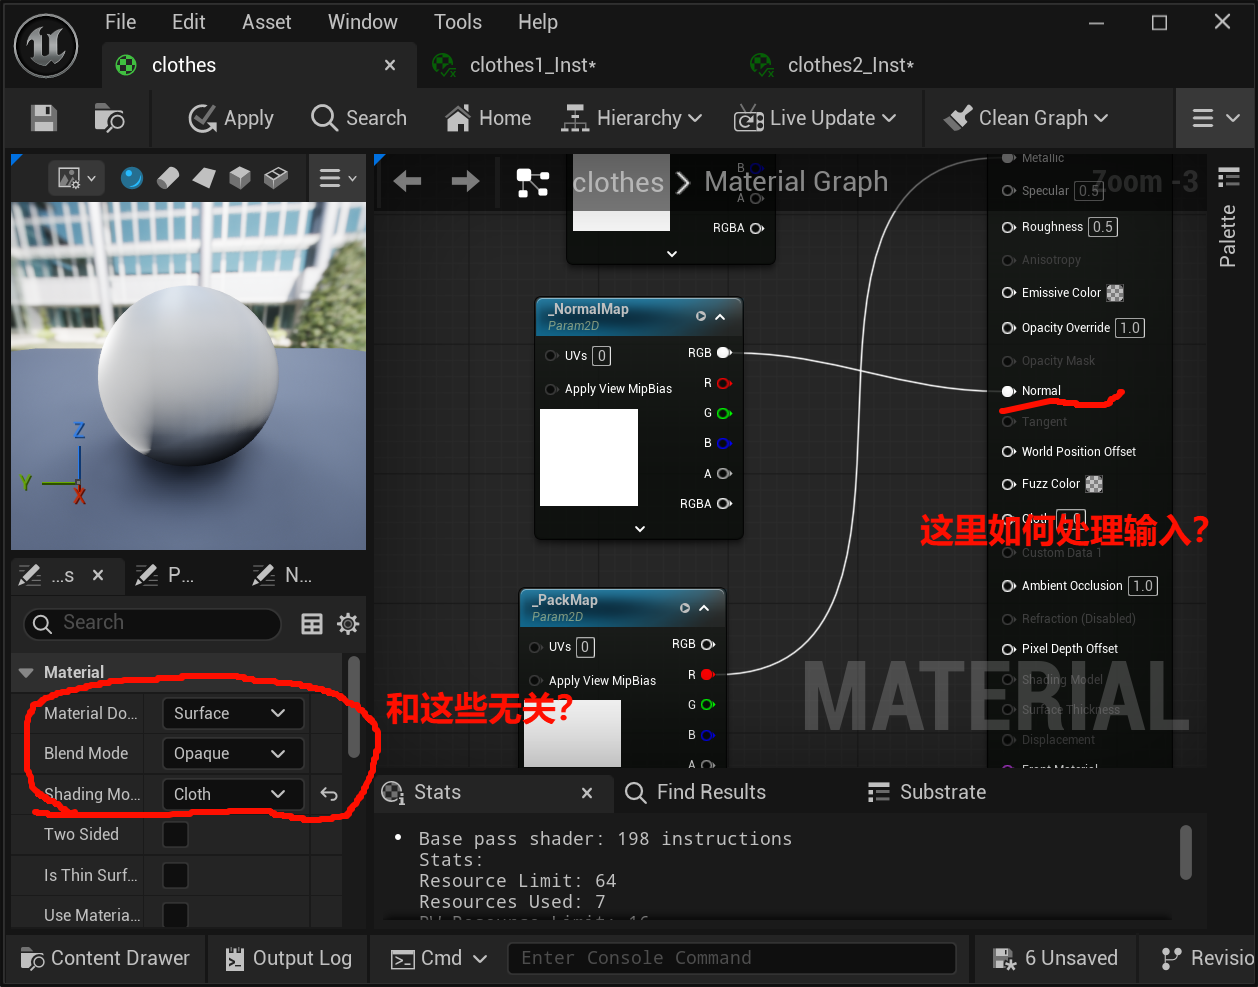Viewport: 1258px width, 987px height.
Task: Set preview mesh to cylinder
Action: (x=168, y=178)
